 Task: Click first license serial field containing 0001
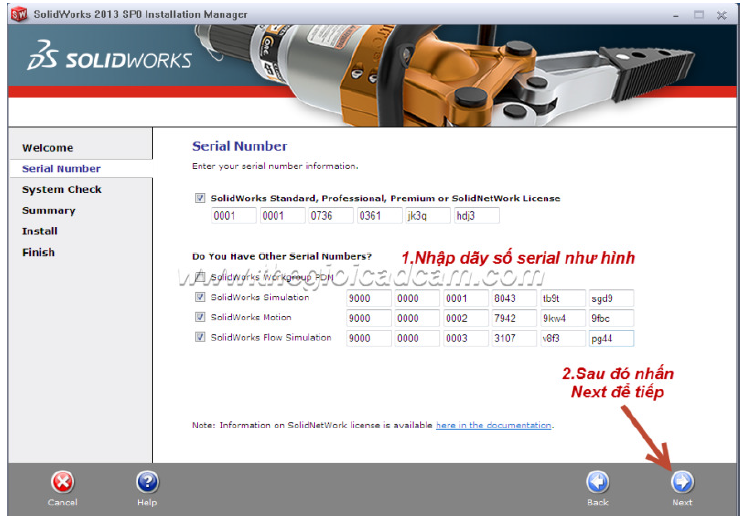(x=234, y=216)
